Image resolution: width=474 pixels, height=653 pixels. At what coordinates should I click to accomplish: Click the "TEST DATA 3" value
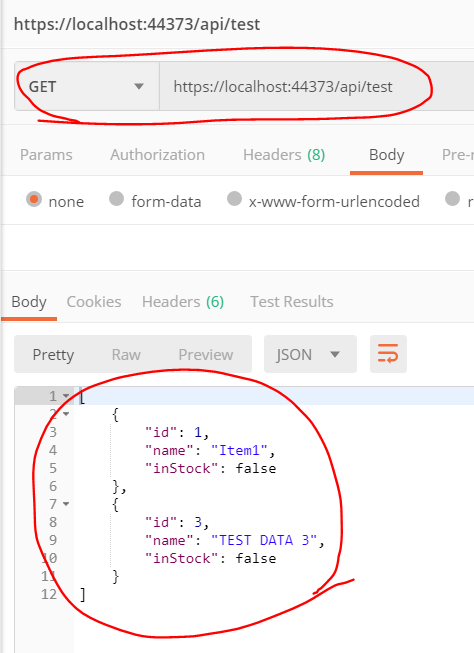point(264,540)
